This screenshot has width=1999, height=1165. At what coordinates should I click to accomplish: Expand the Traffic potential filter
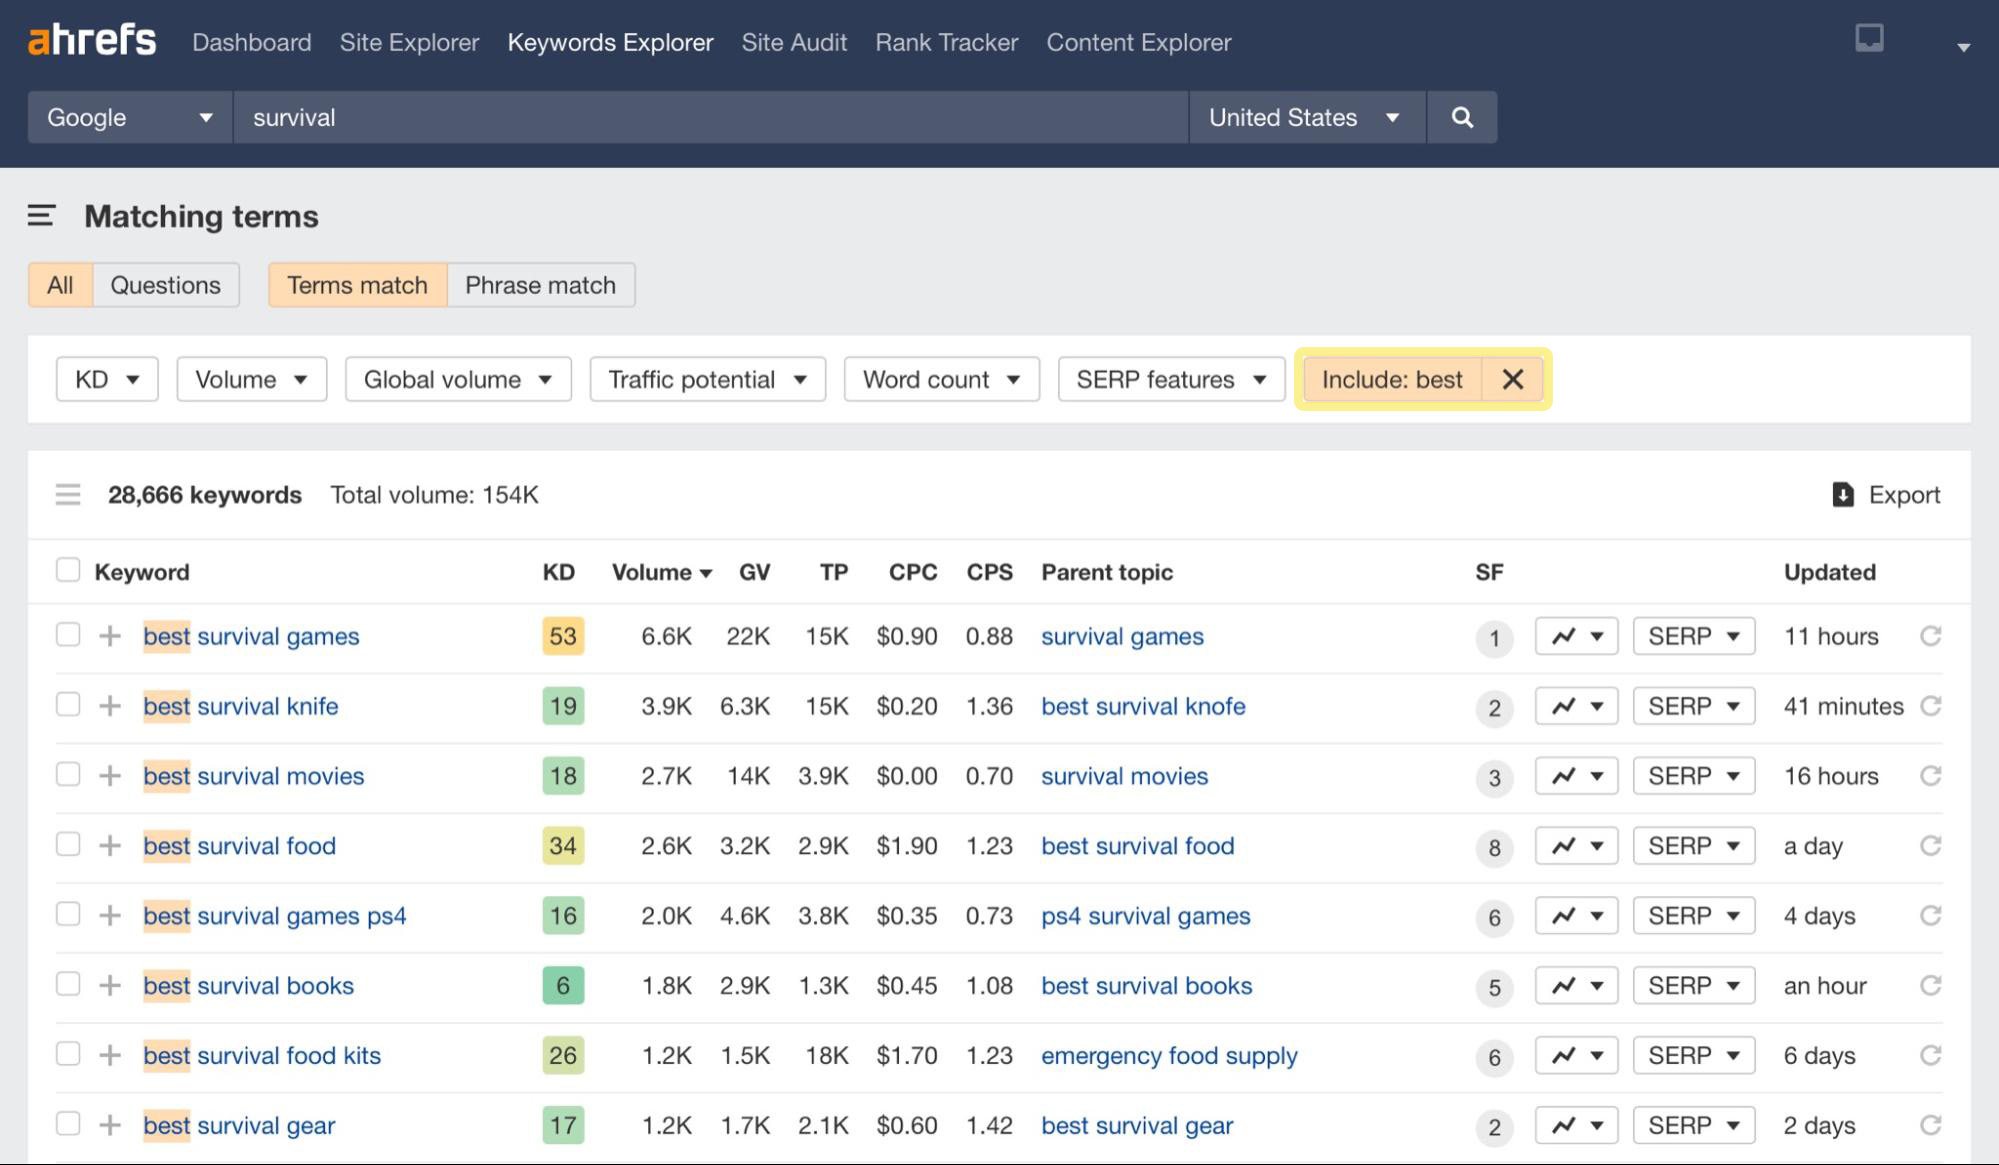tap(706, 379)
